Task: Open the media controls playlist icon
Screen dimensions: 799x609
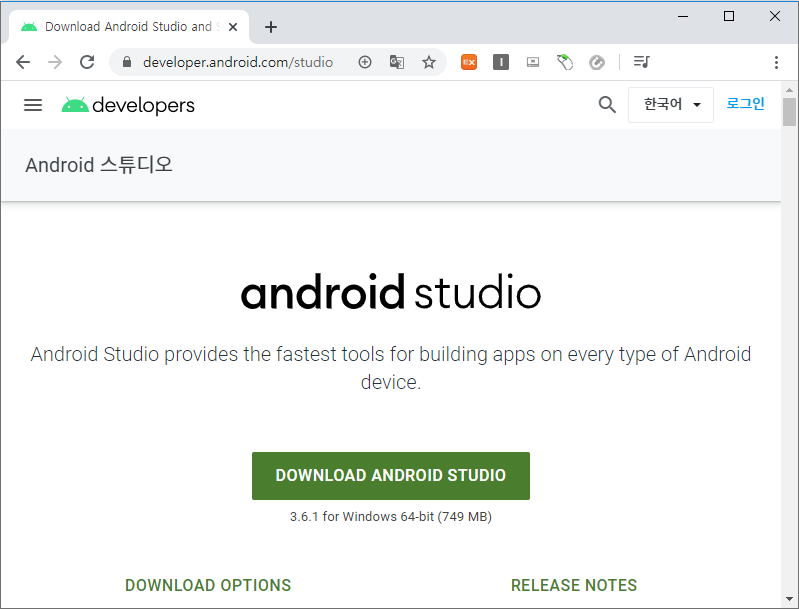Action: 642,62
